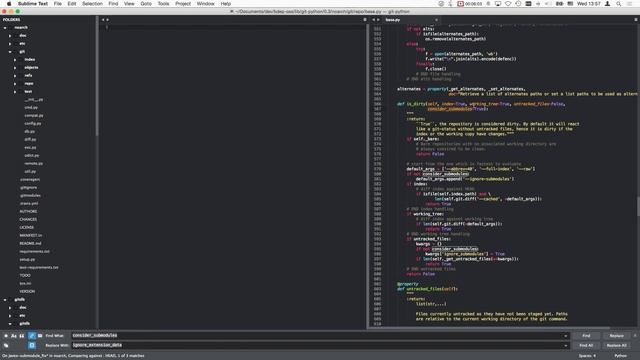640x360 pixels.
Task: Open the Selection menu
Action: coord(92,4)
